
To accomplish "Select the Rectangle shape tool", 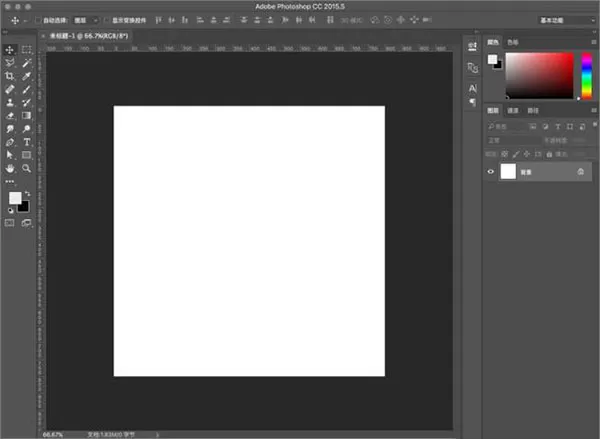I will pos(26,155).
